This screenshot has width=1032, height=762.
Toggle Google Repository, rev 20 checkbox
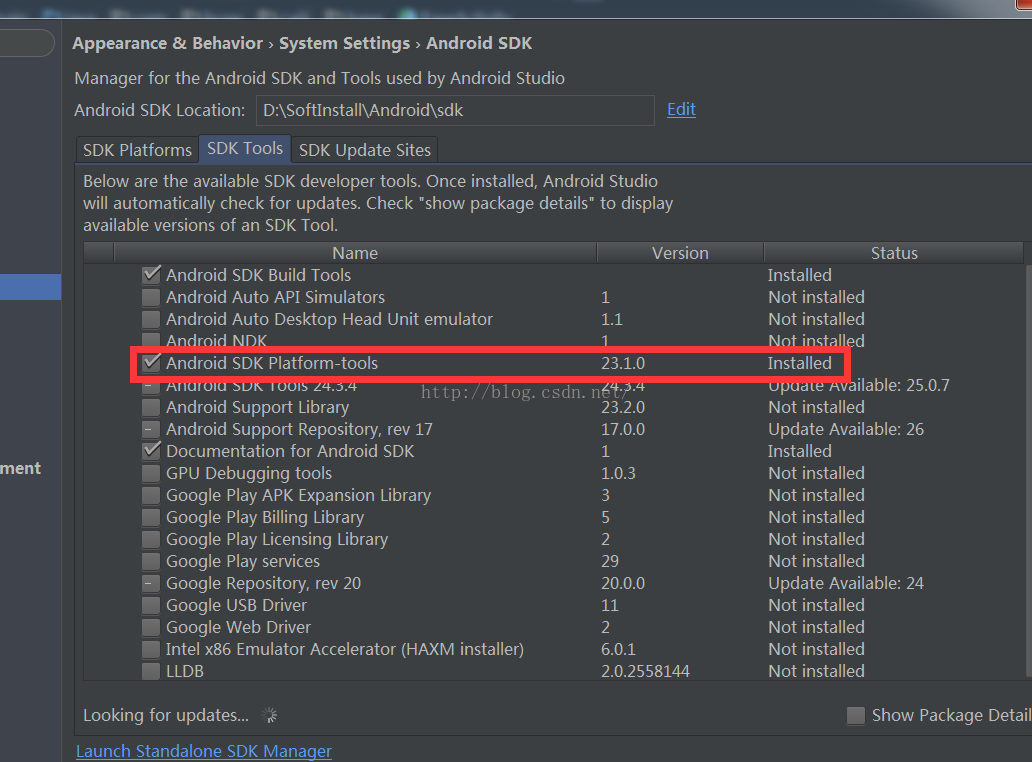click(151, 583)
